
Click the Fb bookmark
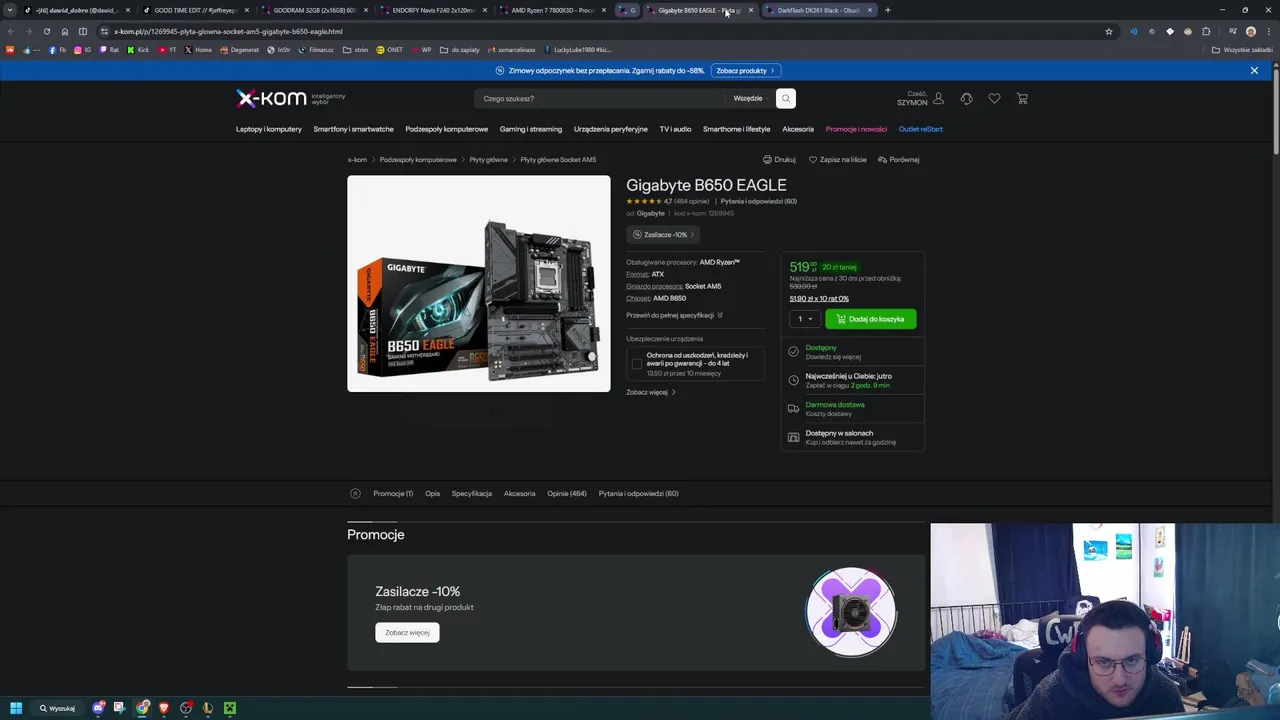click(57, 49)
